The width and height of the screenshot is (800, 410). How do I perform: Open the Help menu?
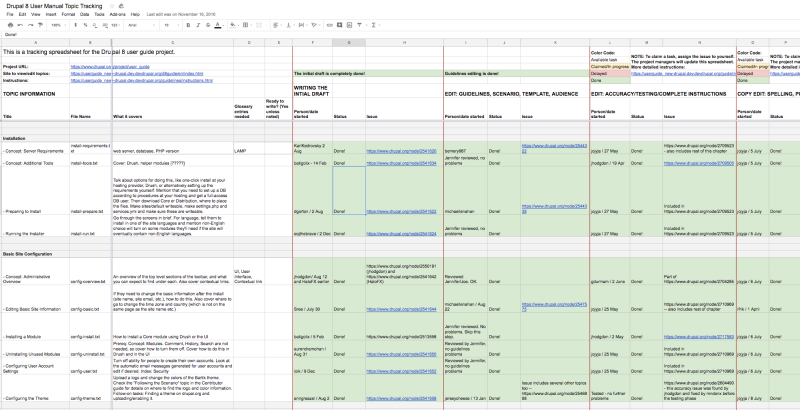point(135,14)
